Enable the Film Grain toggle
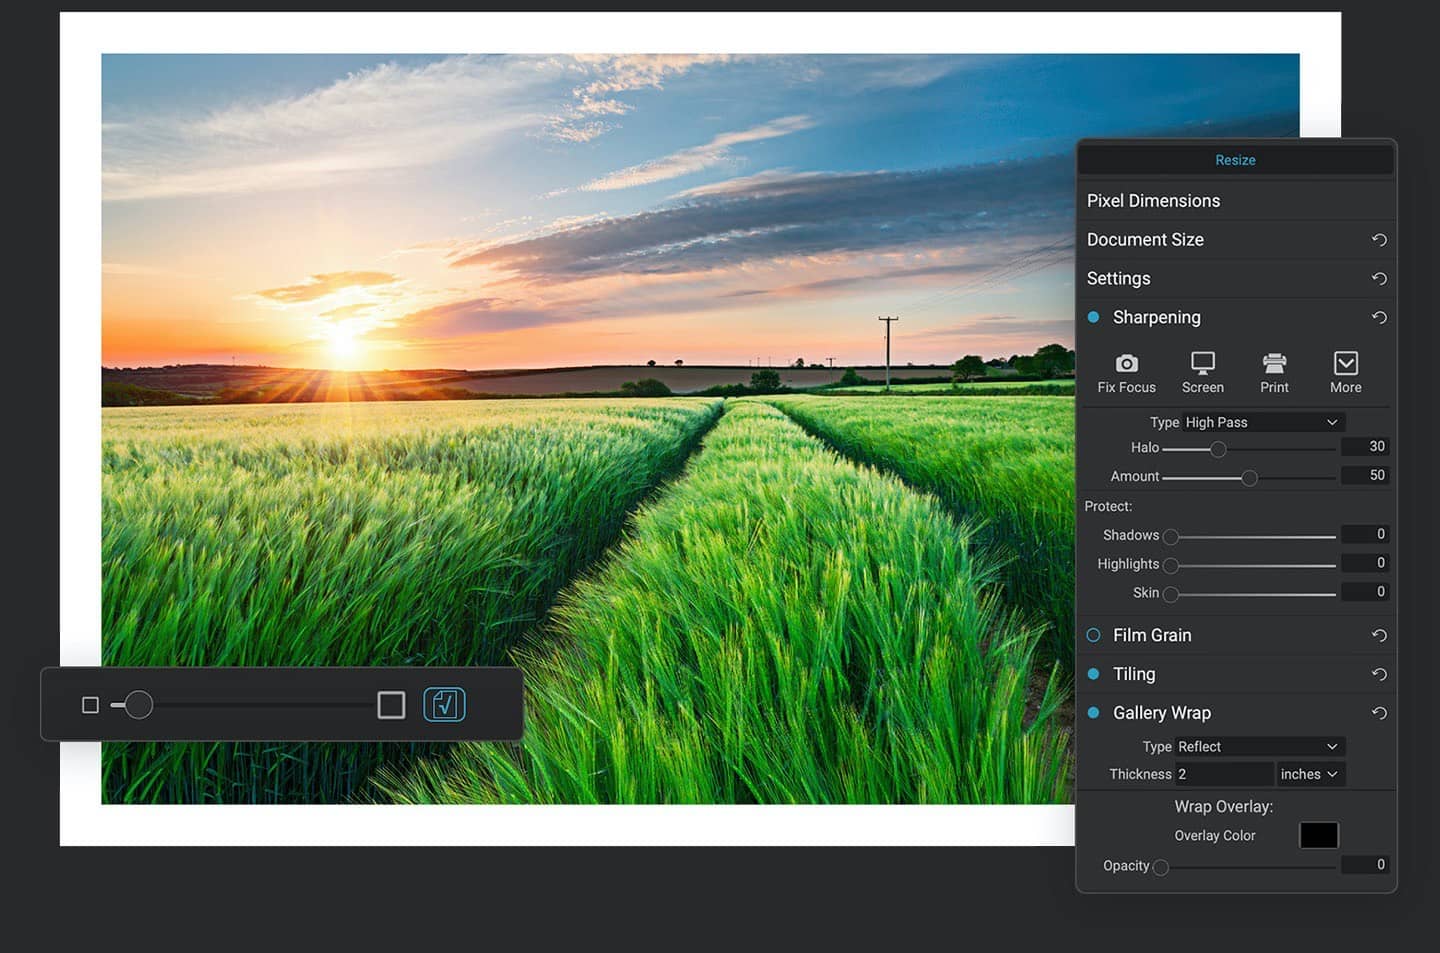Screen dimensions: 1440x953 coord(1093,635)
